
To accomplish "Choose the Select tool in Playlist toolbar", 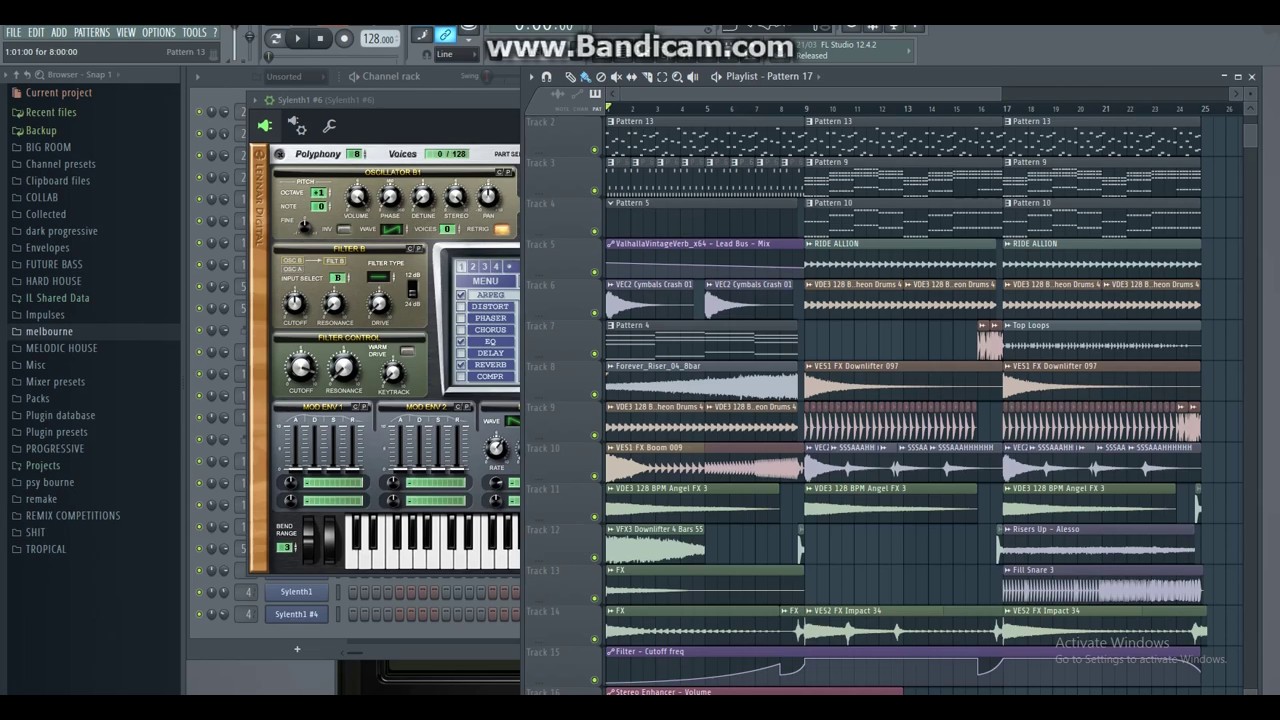I will point(662,77).
